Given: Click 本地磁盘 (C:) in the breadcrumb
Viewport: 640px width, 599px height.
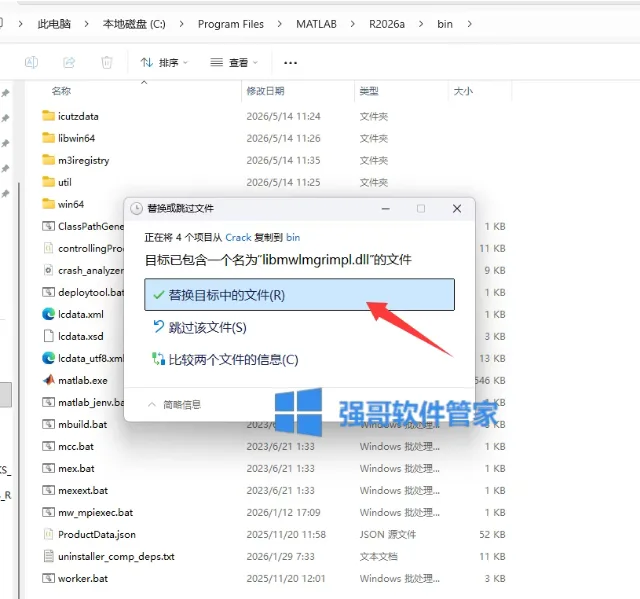Looking at the screenshot, I should (134, 24).
